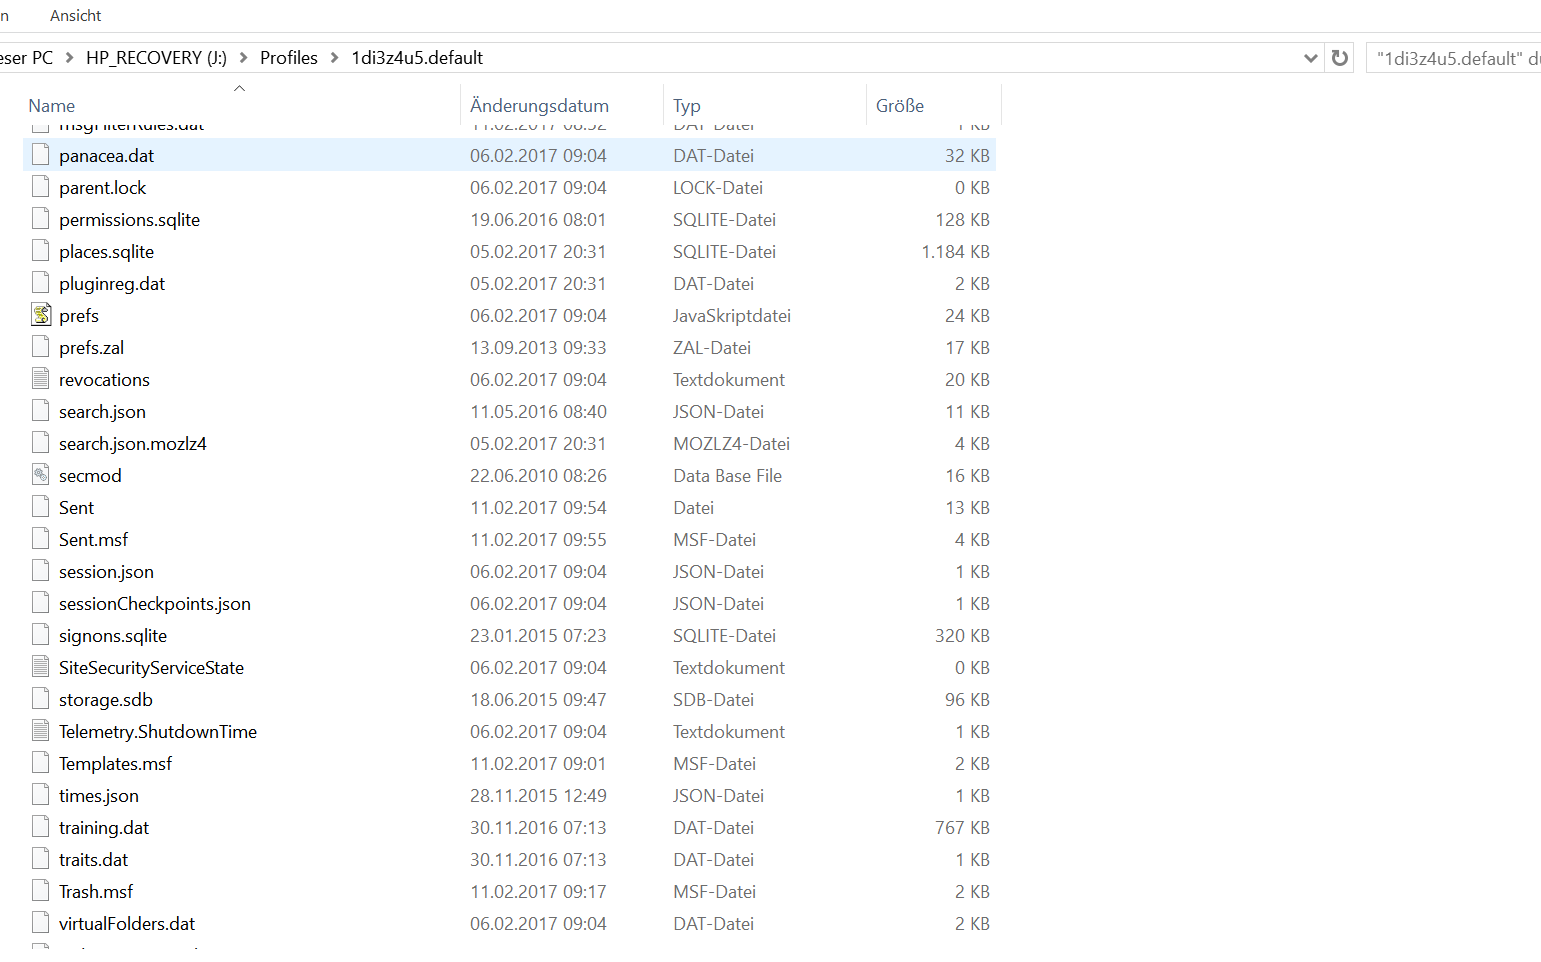Click the type label JavaSkriptdatei
The image size is (1541, 962).
tap(732, 316)
